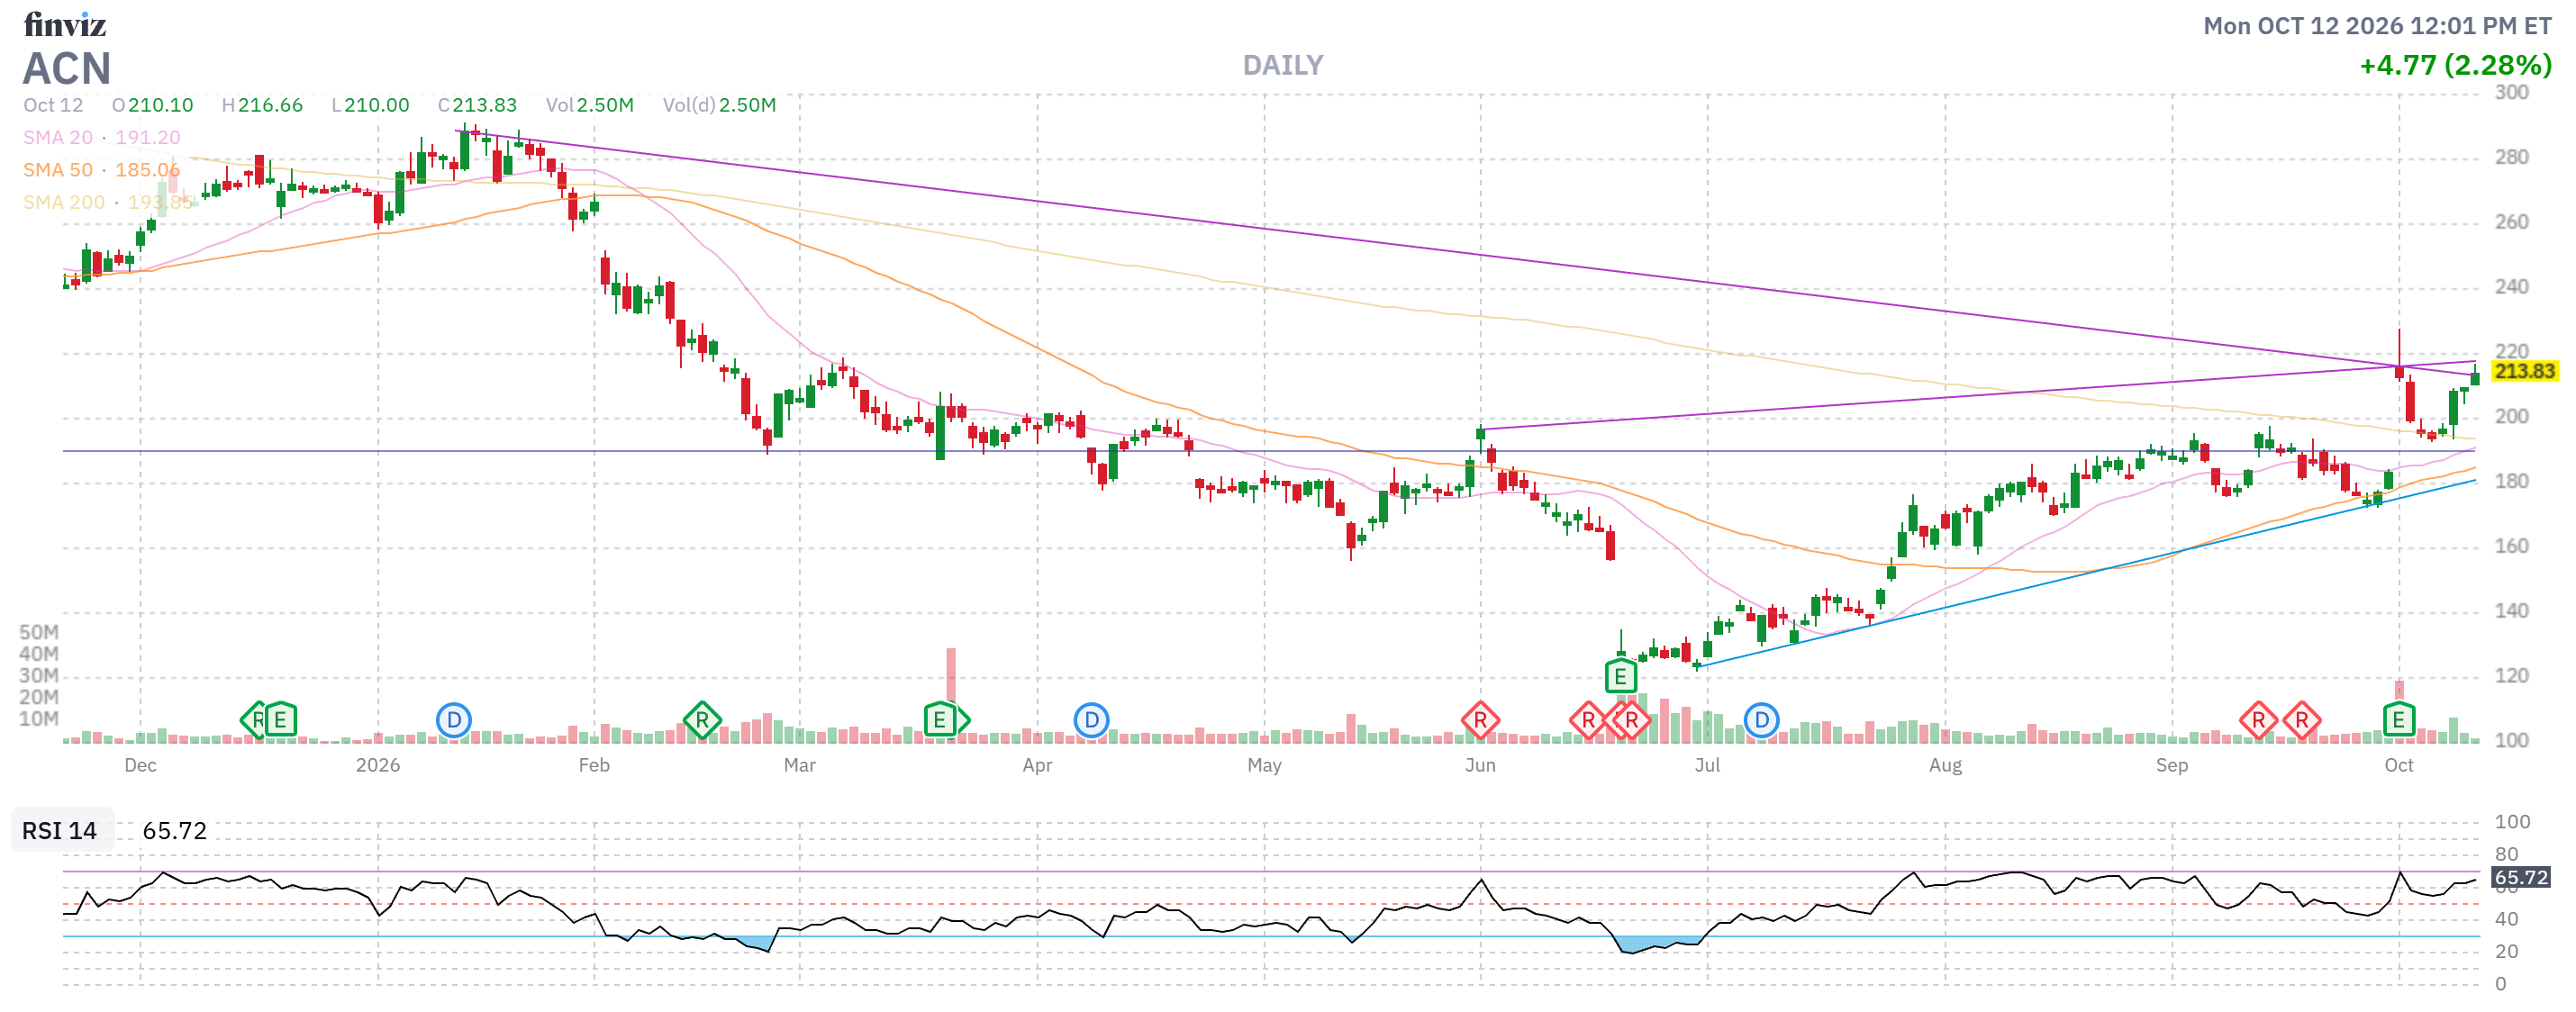Click the blue D dividend marker in January
The image size is (2576, 1012).
[x=454, y=719]
